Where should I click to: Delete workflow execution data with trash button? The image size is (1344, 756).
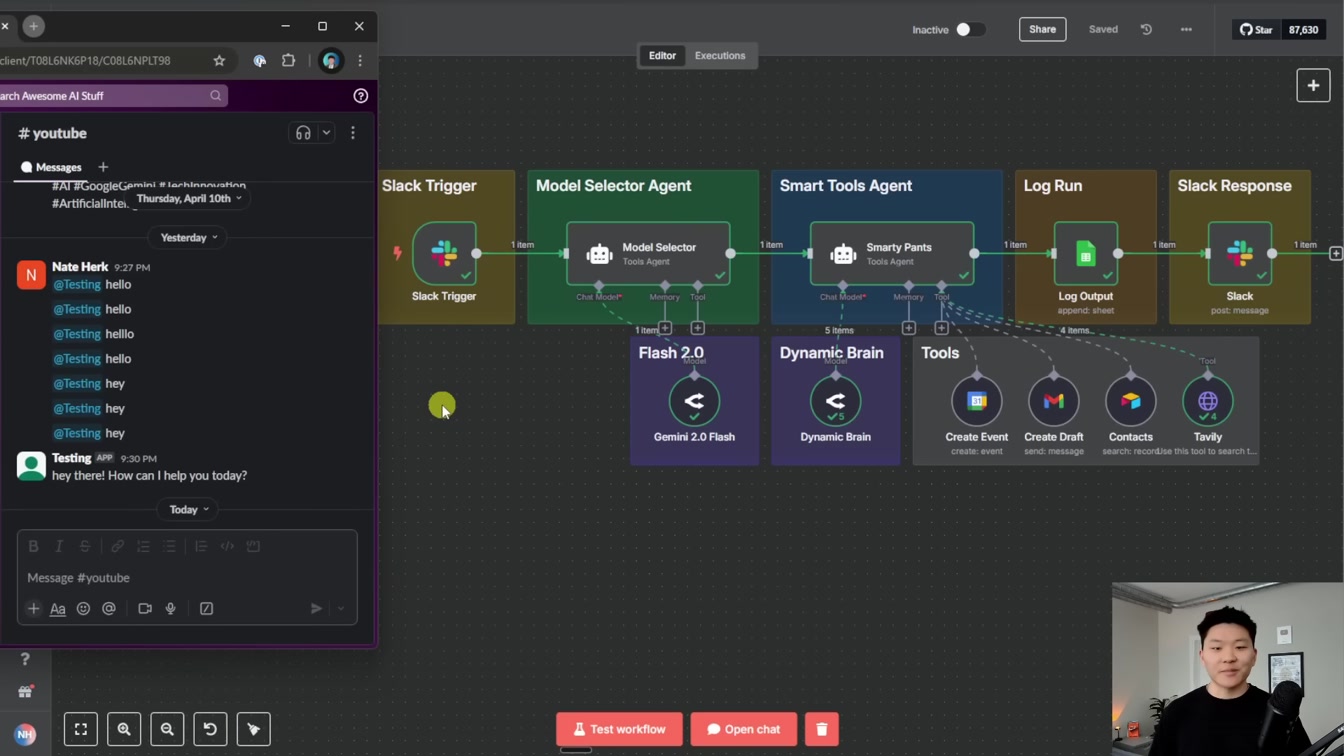(822, 729)
